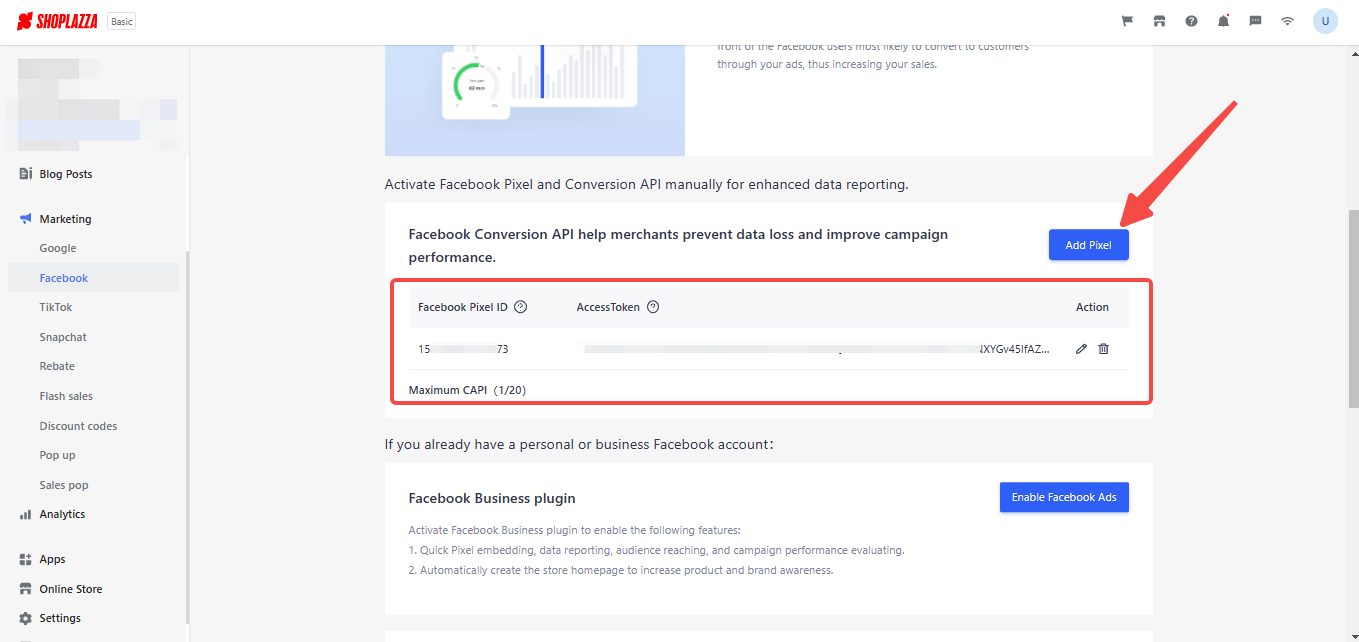The width and height of the screenshot is (1359, 642).
Task: Delete the Facebook Pixel with the trash icon
Action: point(1103,349)
